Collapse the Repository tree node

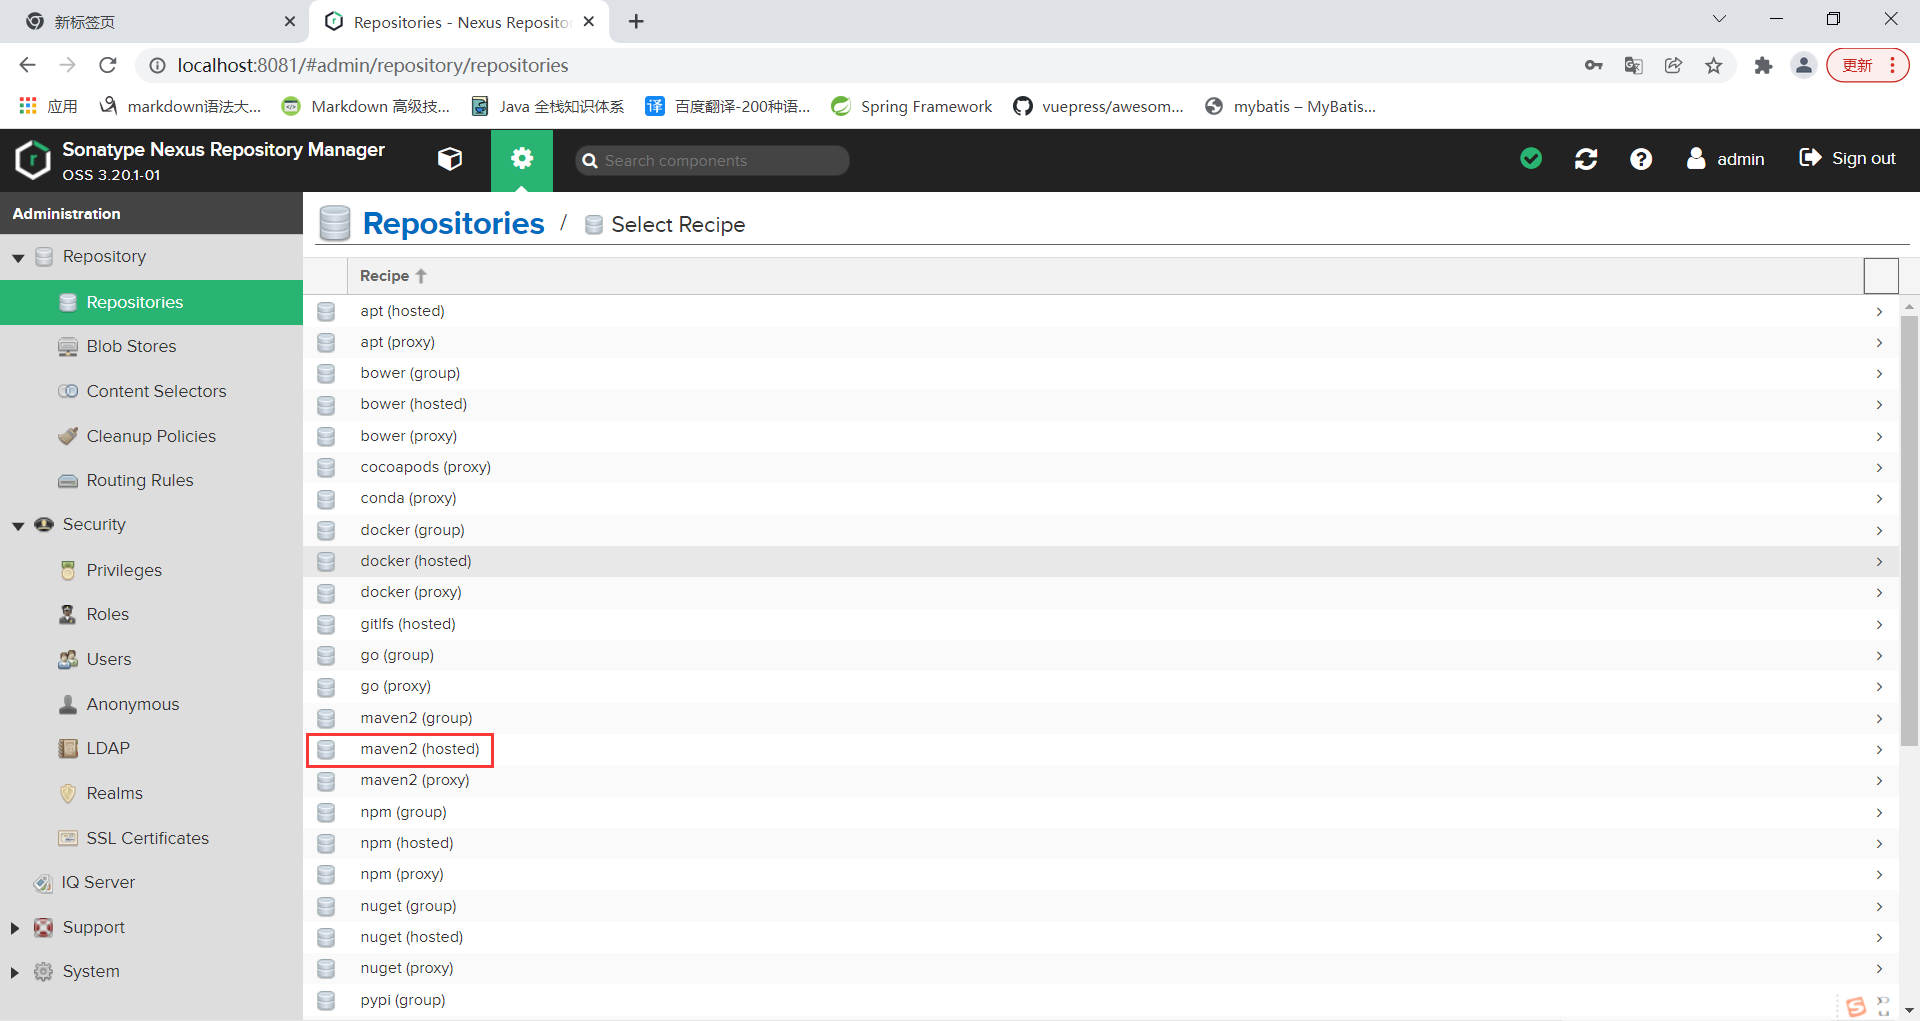[x=18, y=258]
